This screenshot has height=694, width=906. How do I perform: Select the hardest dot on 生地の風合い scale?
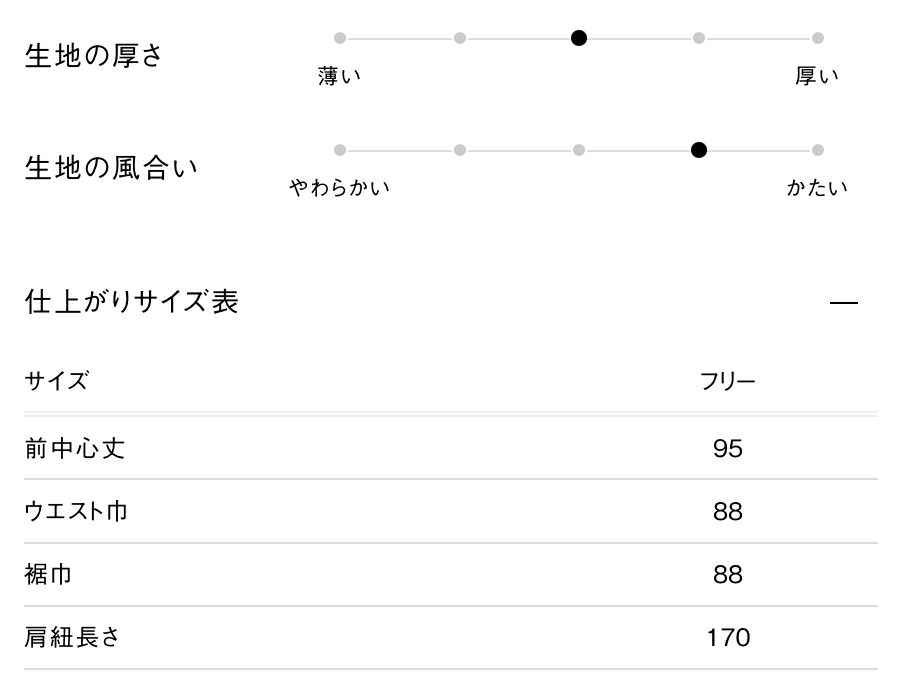tap(818, 150)
